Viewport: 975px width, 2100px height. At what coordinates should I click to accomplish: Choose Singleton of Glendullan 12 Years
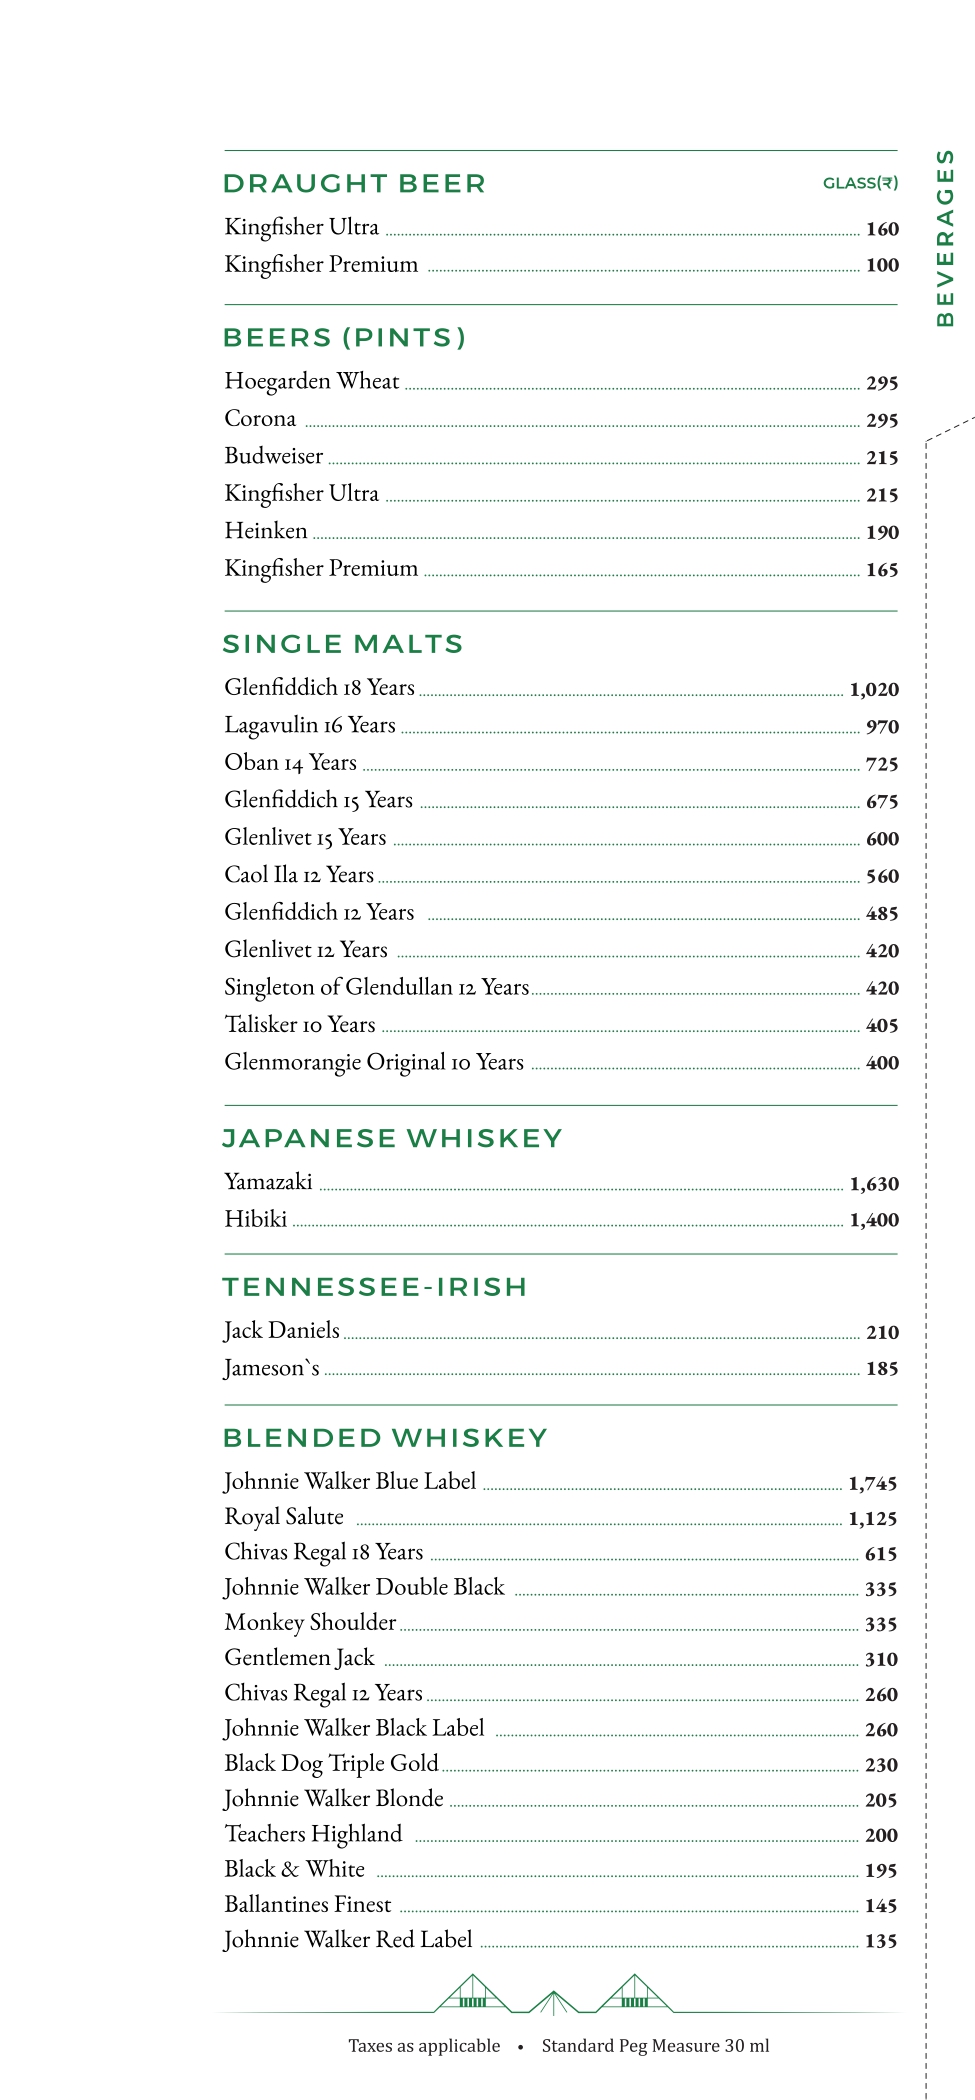coord(376,987)
